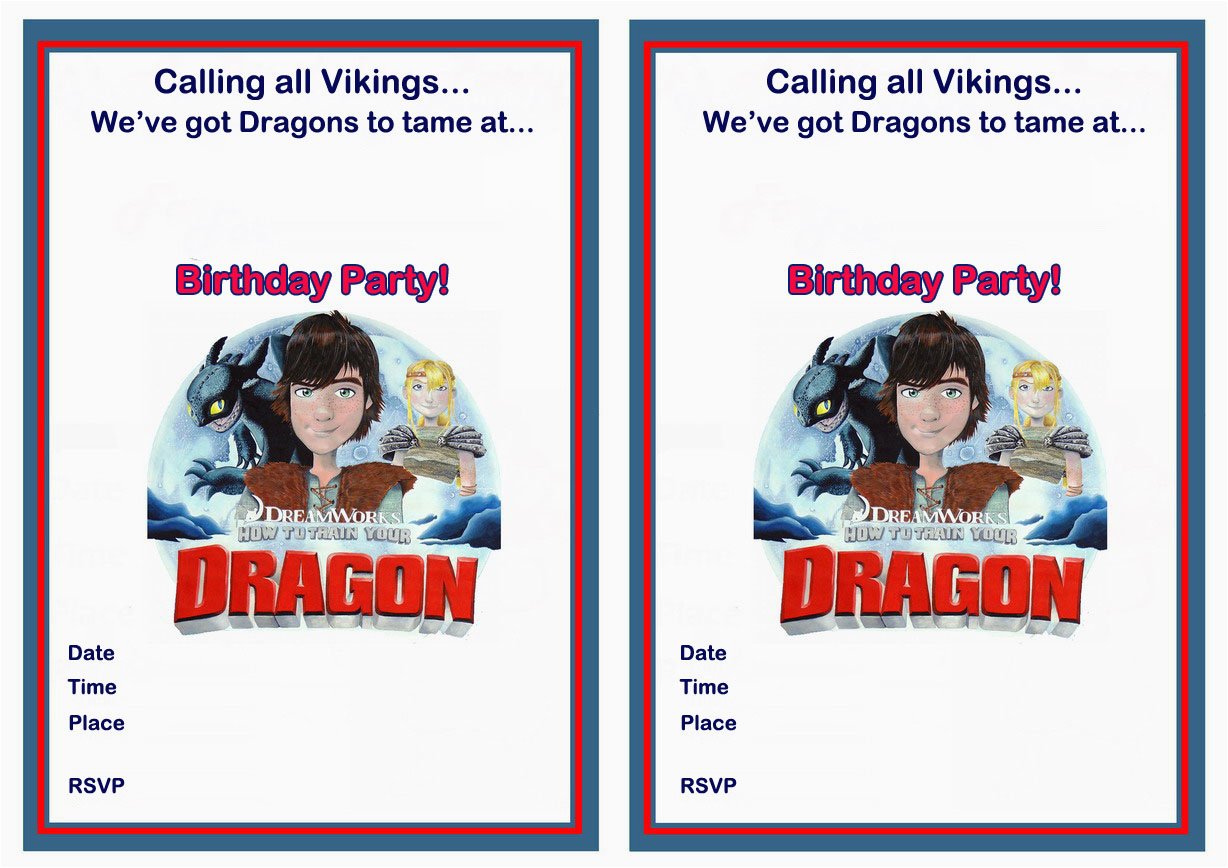Click 'Calling all Vikings...' on left invitation
This screenshot has width=1228, height=868.
(x=312, y=82)
